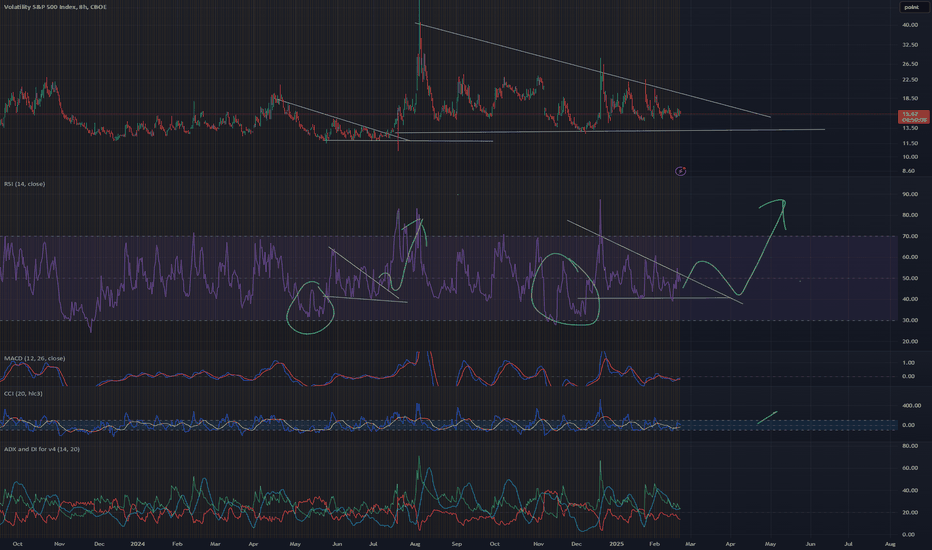
Task: Click the 1.00 MACD axis value
Action: [x=909, y=362]
